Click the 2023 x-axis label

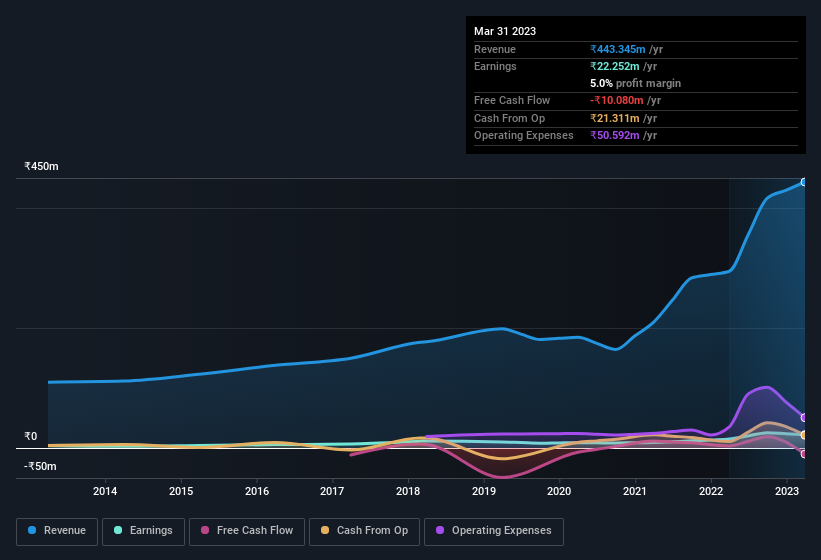pyautogui.click(x=787, y=491)
